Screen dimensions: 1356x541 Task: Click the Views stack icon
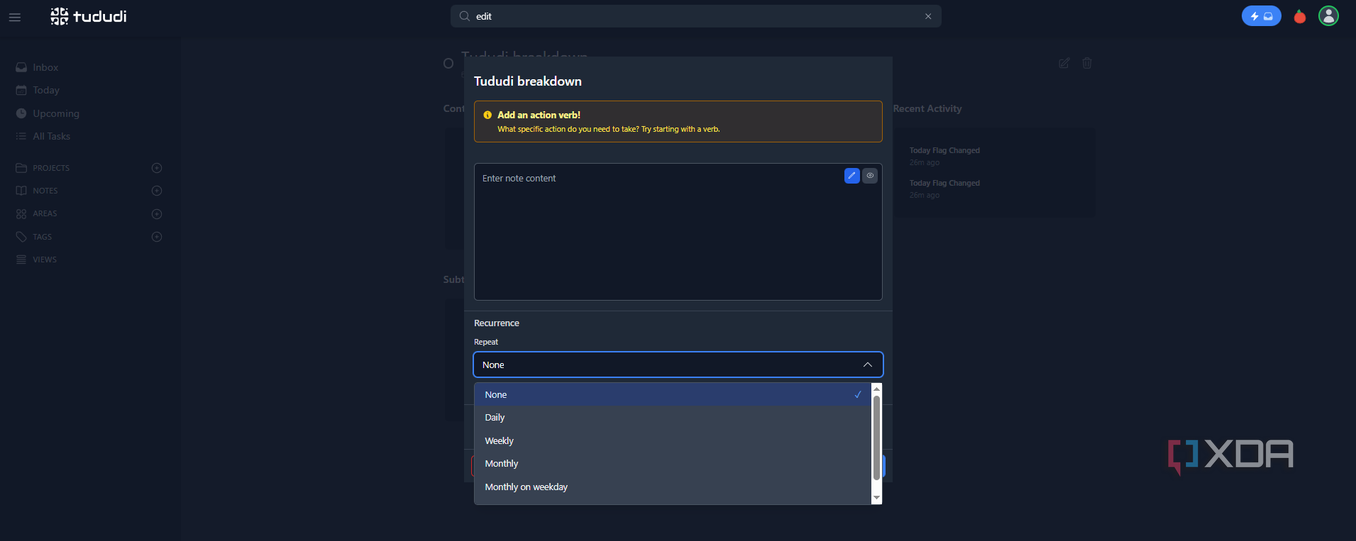coord(21,260)
